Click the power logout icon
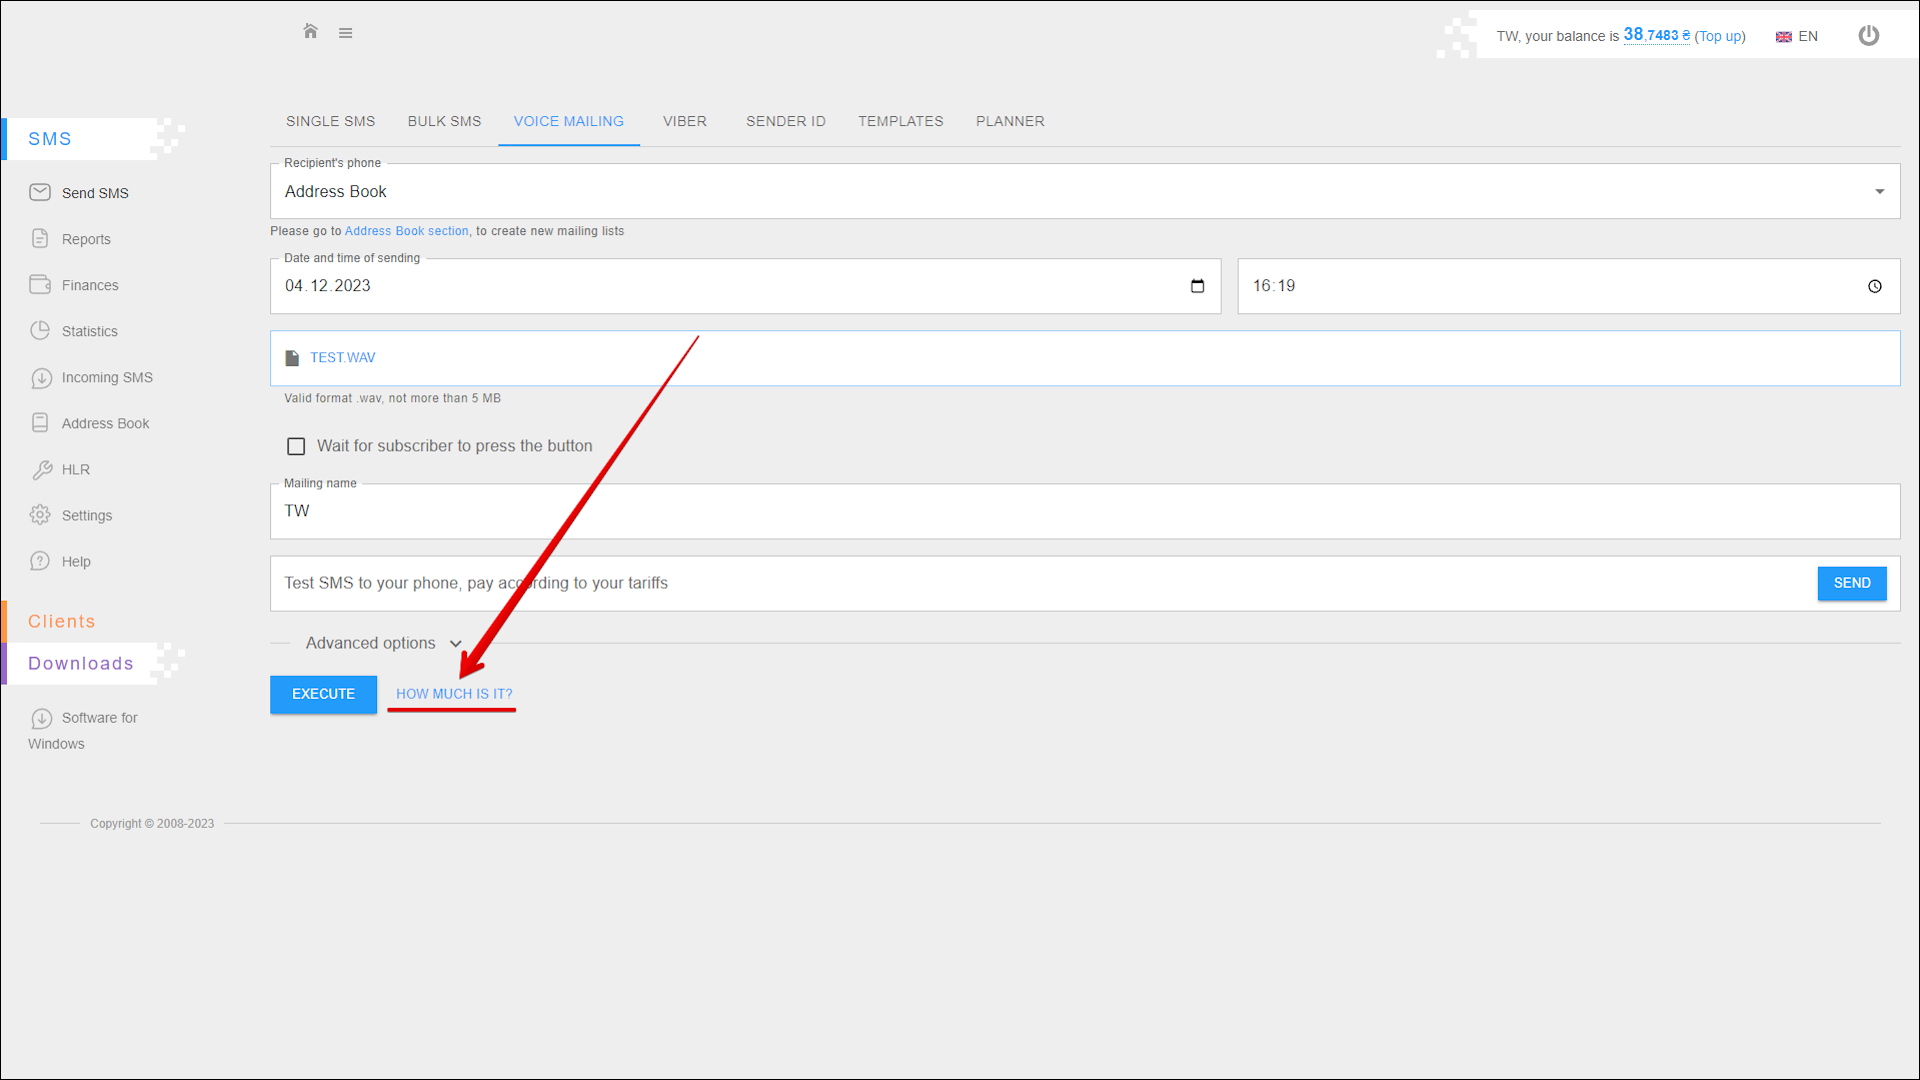 [1868, 36]
